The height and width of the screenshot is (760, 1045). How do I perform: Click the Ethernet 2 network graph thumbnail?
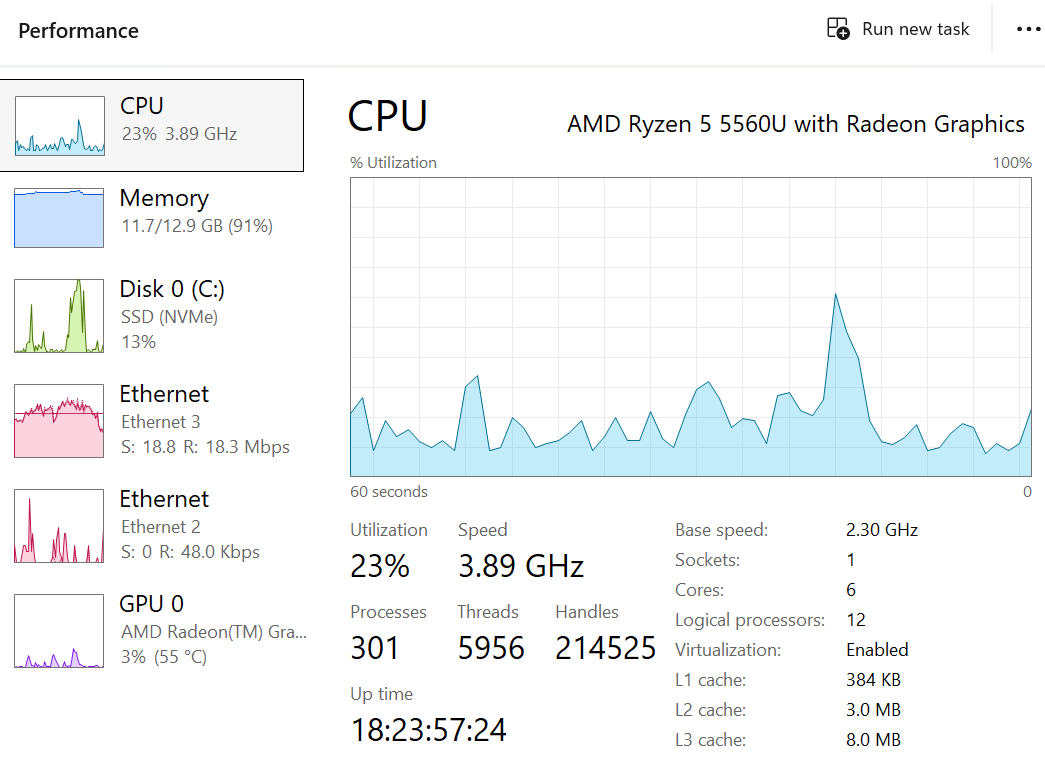coord(60,526)
